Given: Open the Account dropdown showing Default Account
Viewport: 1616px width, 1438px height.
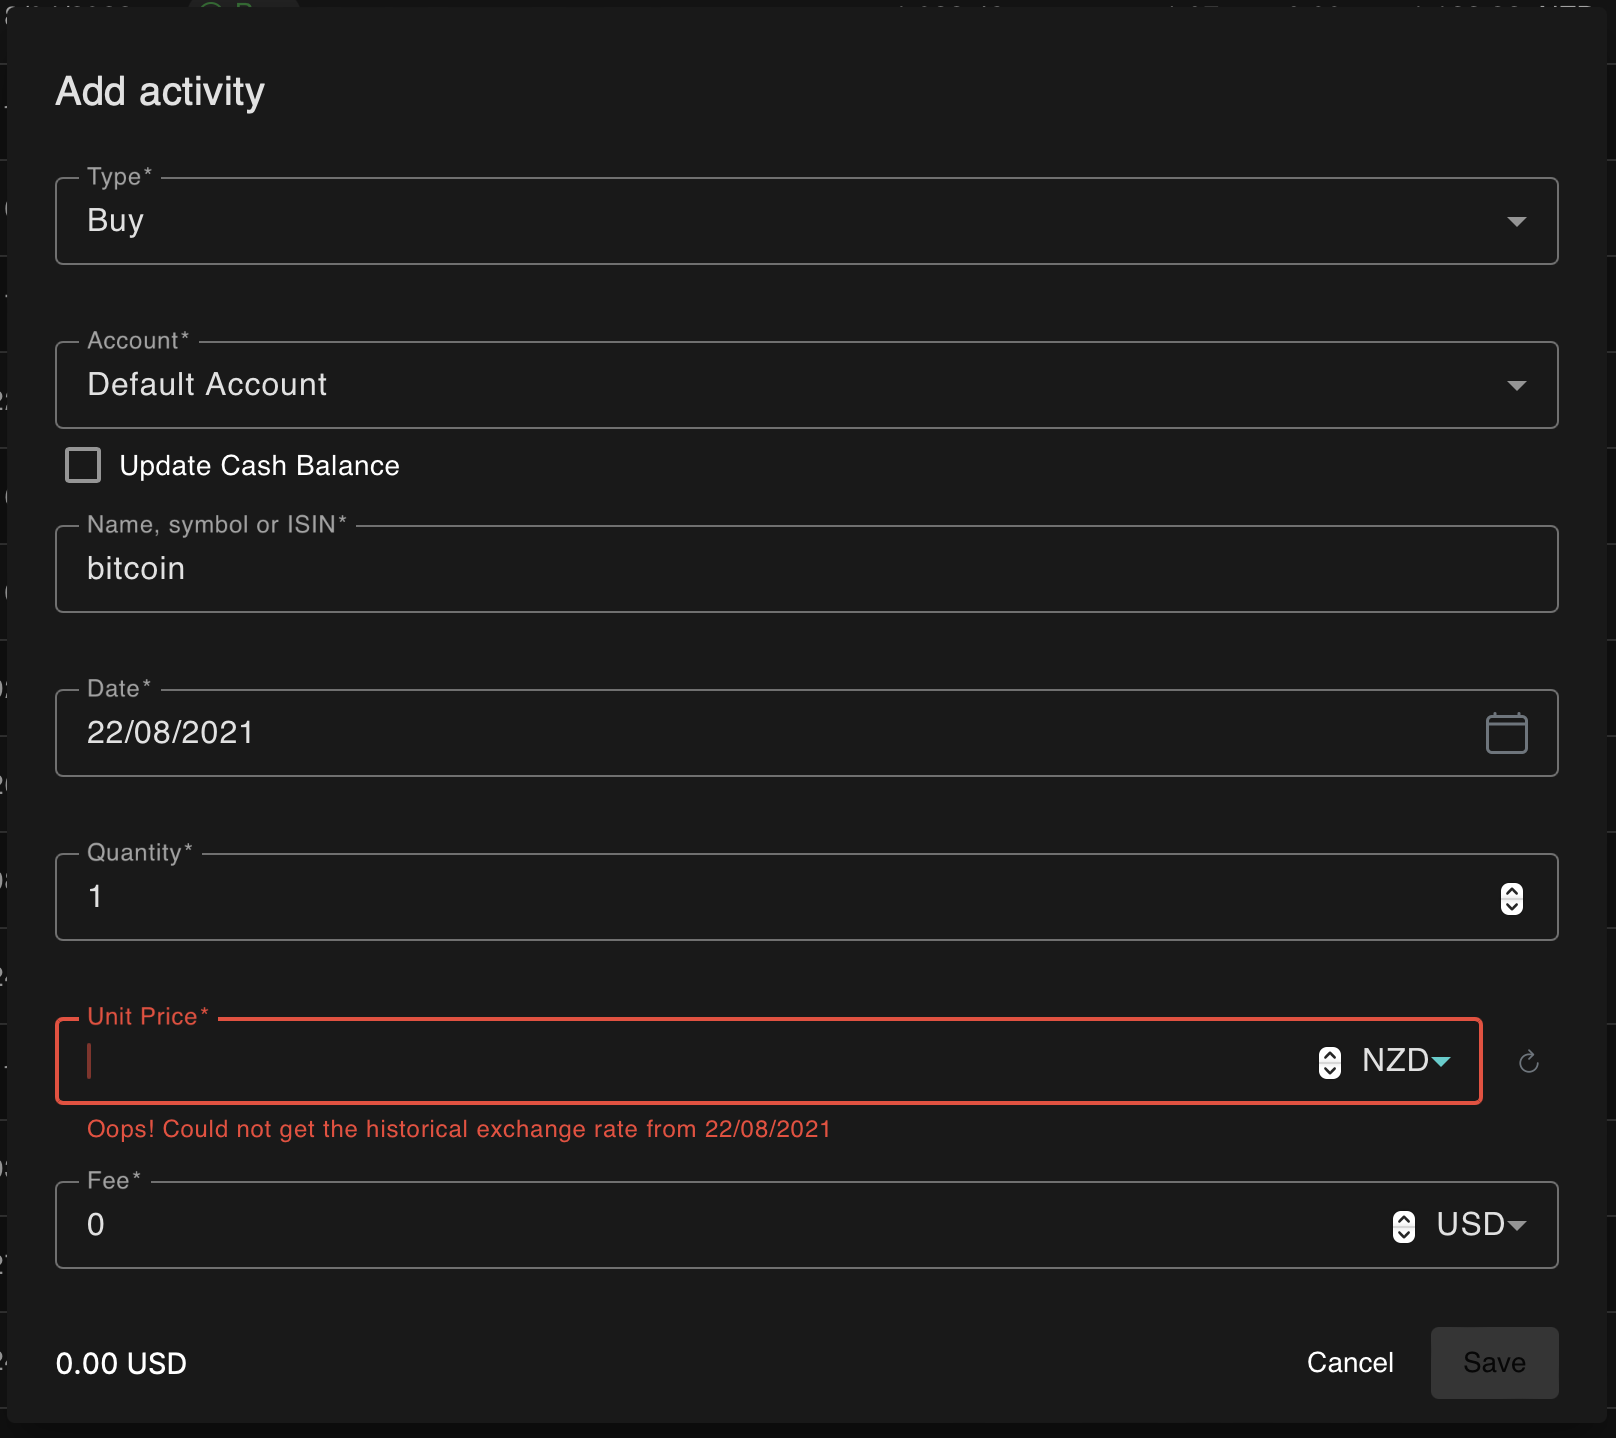Looking at the screenshot, I should coord(1517,384).
